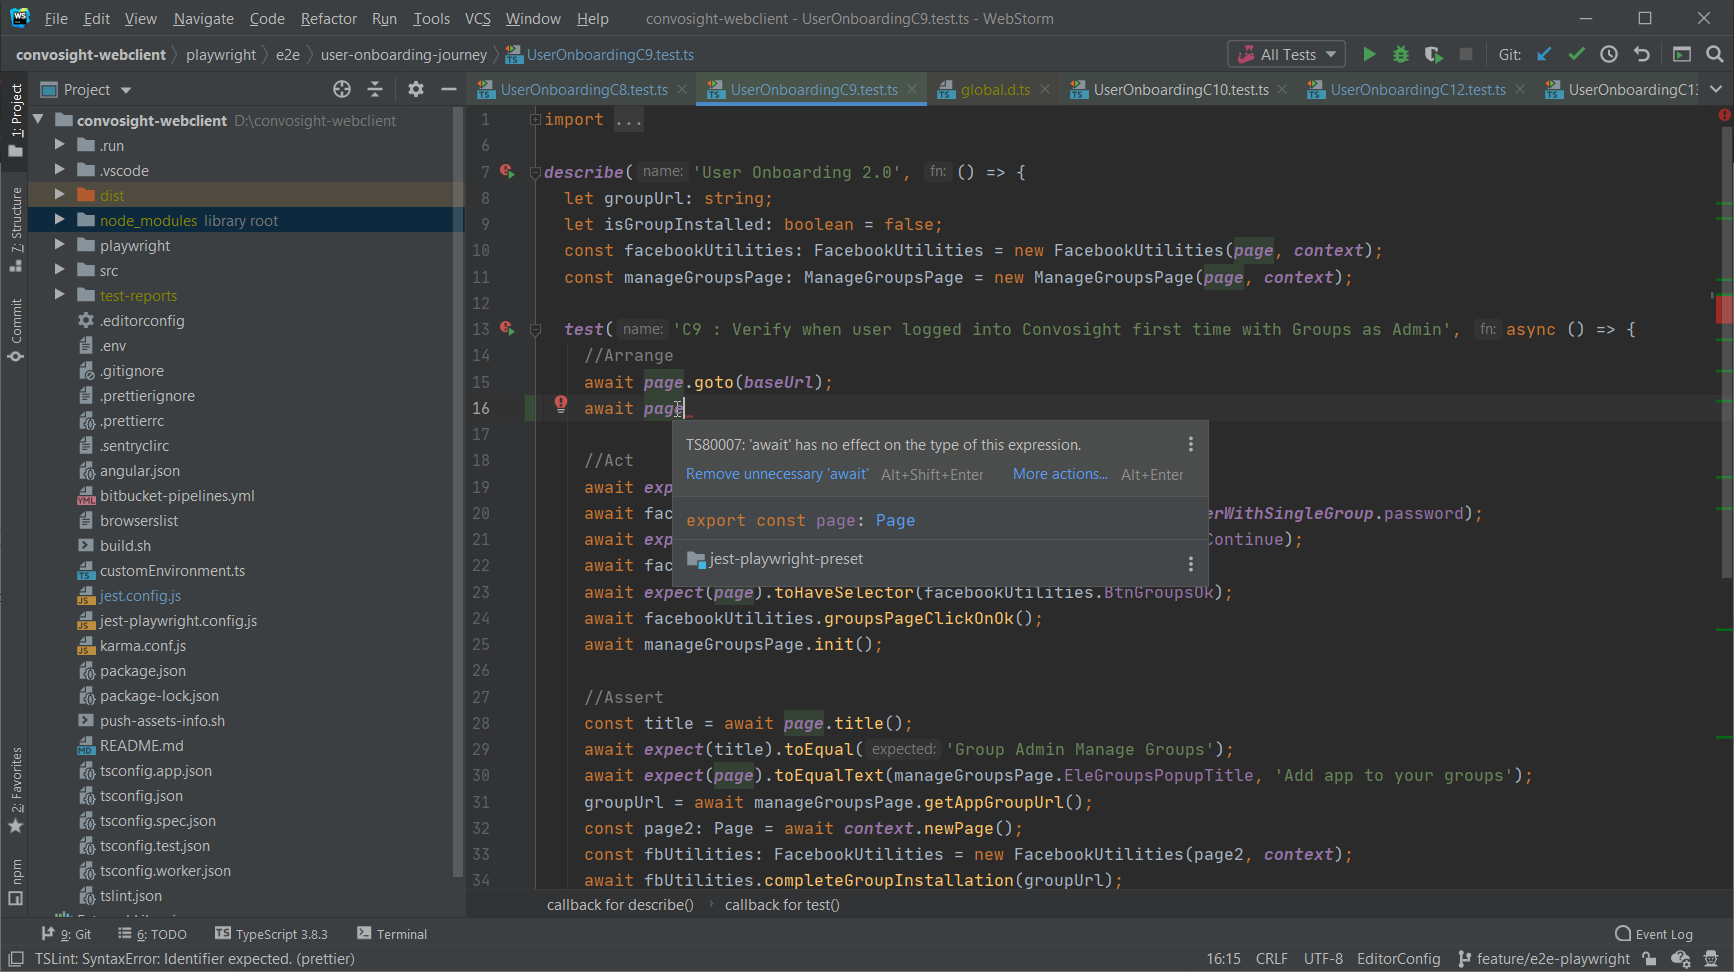Expand the src folder arrow
The image size is (1734, 972).
pos(60,270)
